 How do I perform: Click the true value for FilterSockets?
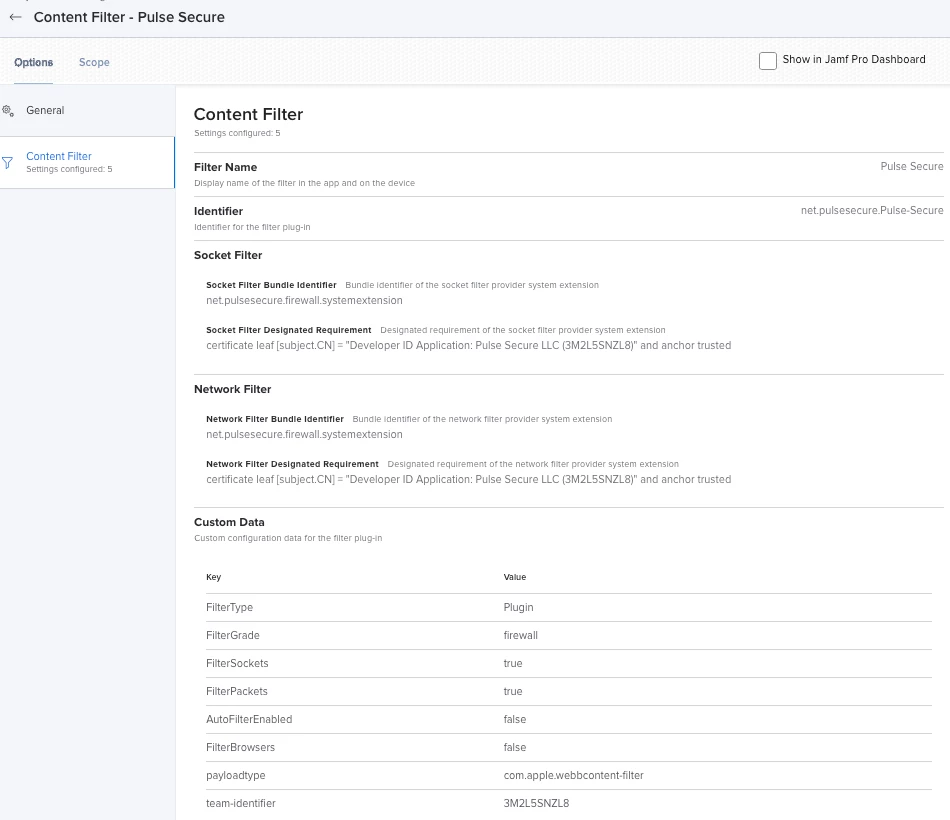(513, 663)
